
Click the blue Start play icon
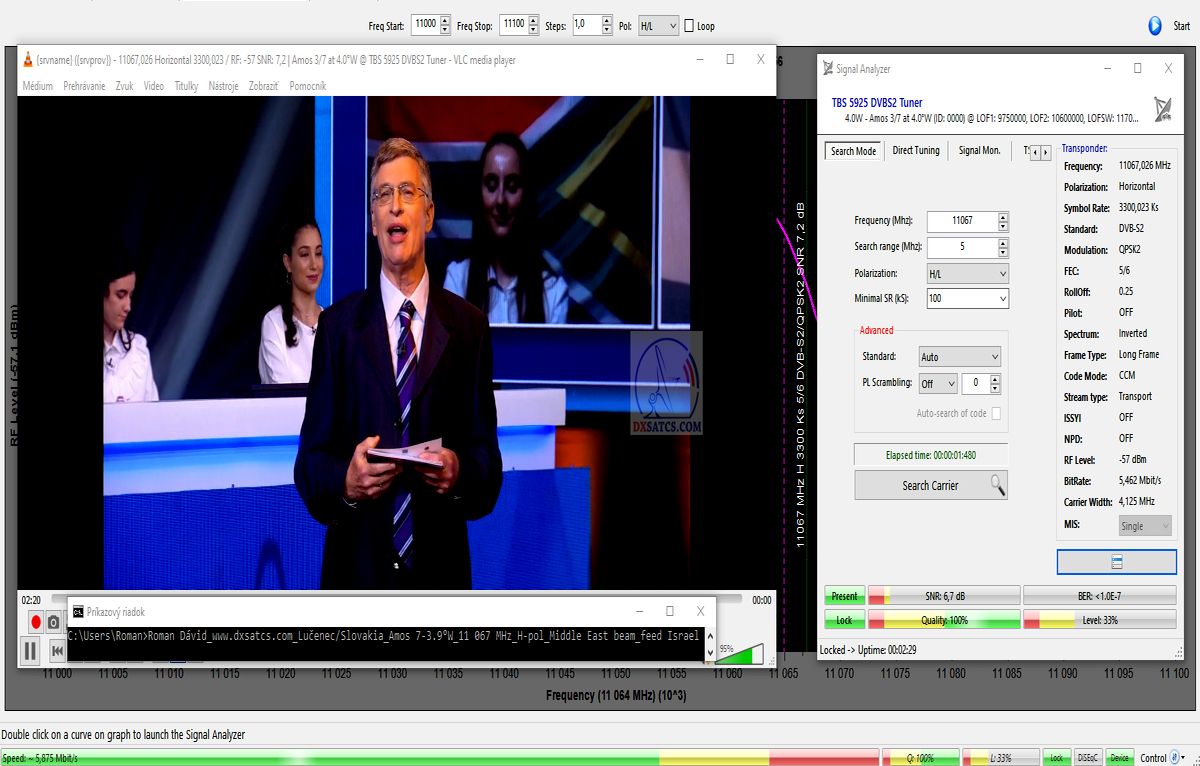pyautogui.click(x=1155, y=26)
